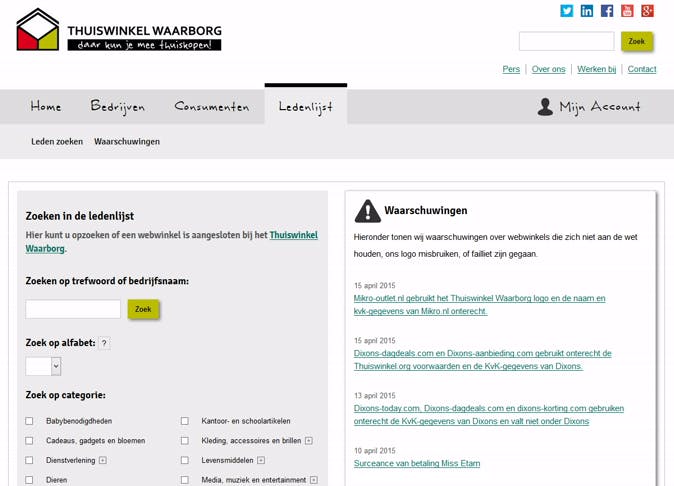Open the YouTube social icon
Screen dimensions: 674x486
(627, 11)
